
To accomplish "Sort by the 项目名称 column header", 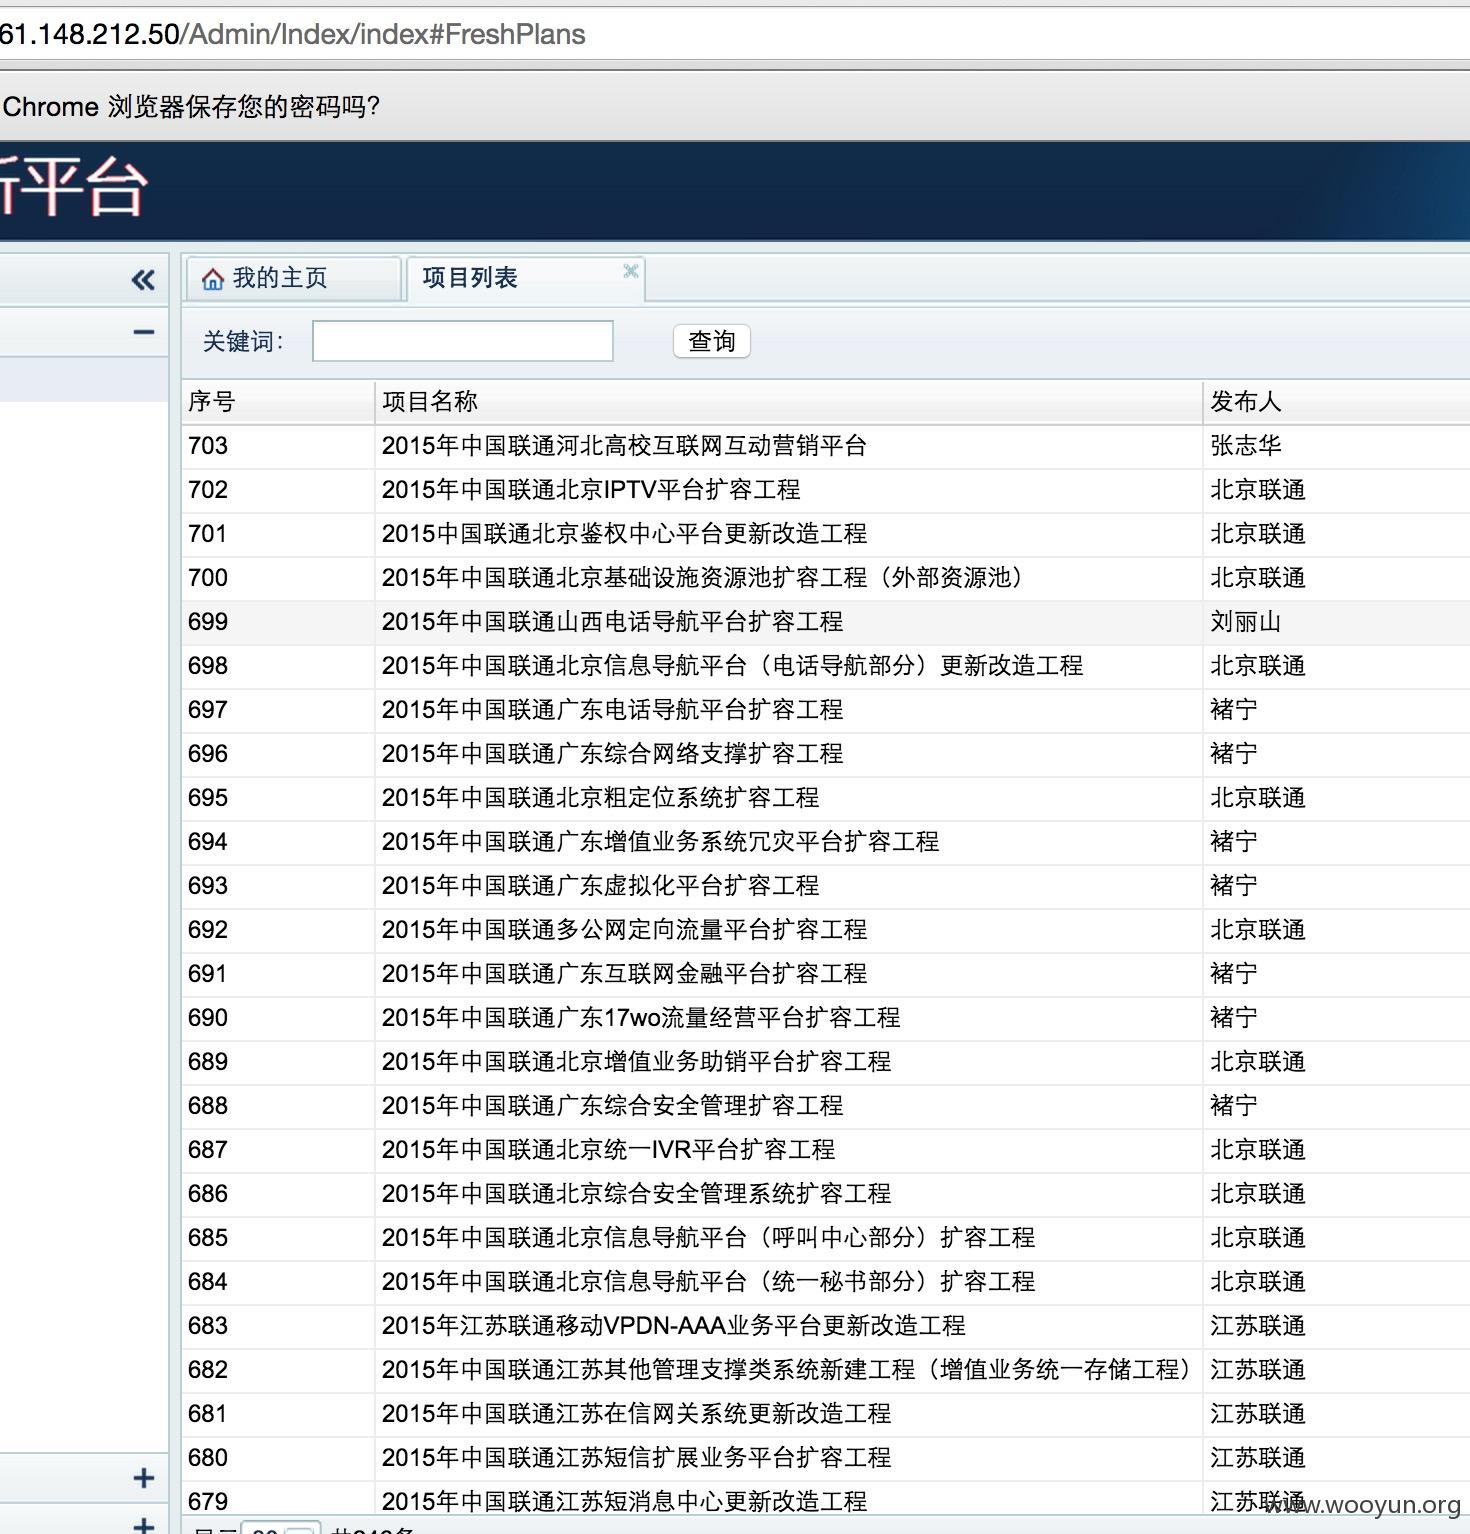I will (788, 402).
